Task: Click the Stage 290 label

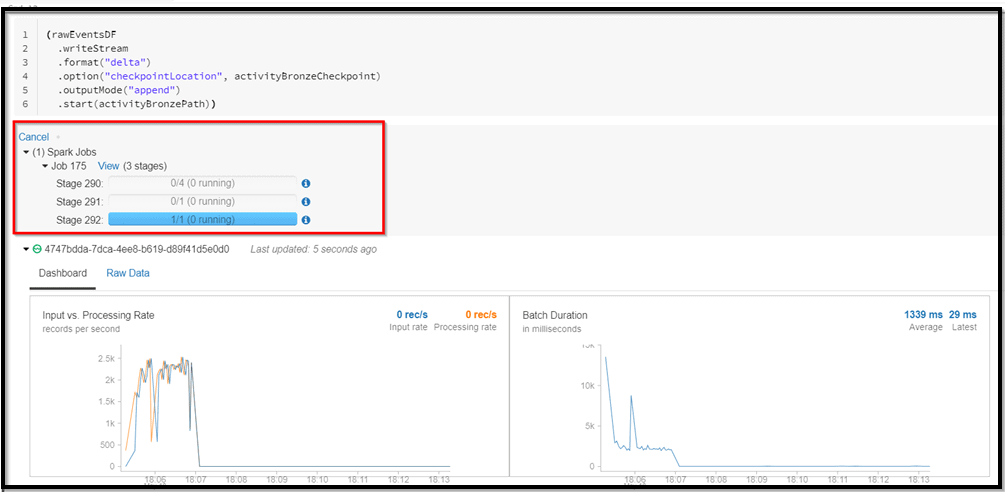Action: [79, 184]
